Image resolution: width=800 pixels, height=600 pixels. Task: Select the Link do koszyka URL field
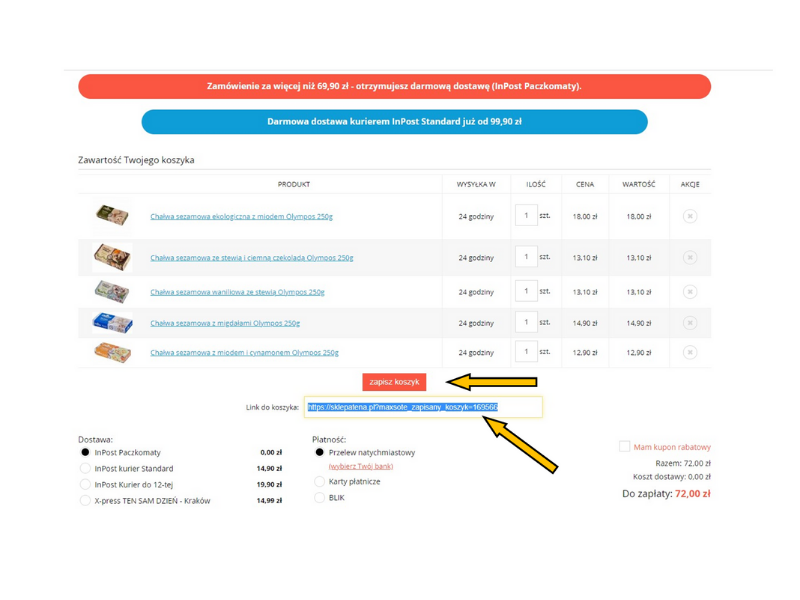click(423, 407)
